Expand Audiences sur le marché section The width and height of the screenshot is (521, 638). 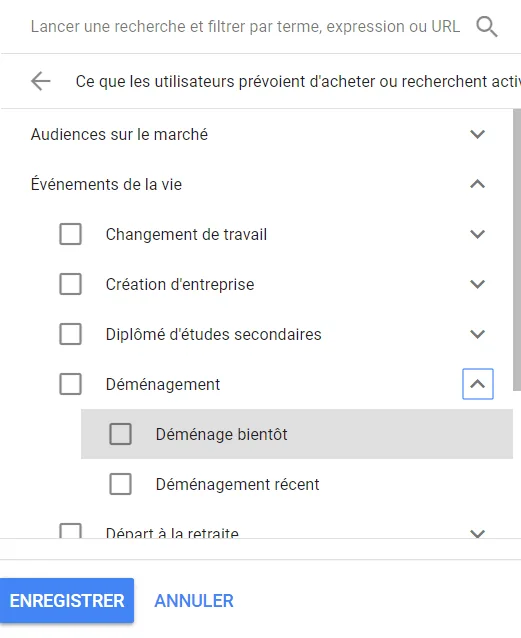pos(477,134)
